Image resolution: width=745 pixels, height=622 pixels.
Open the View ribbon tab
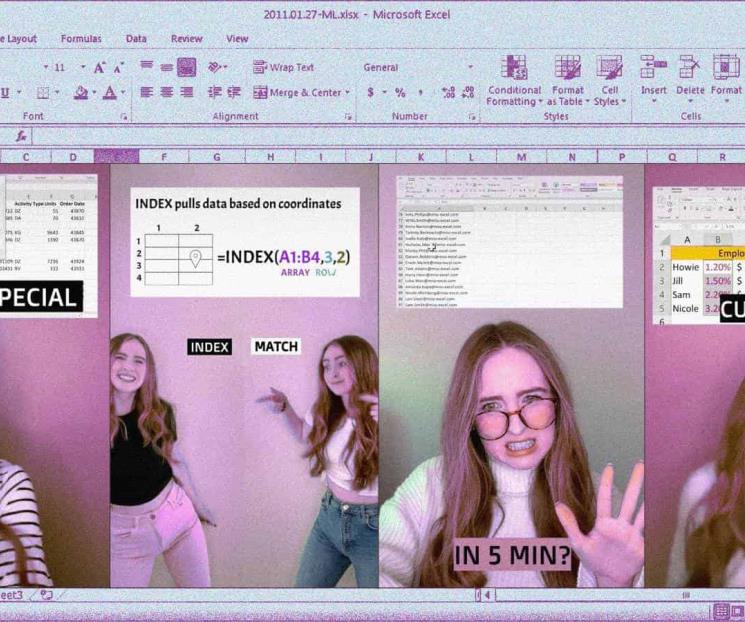pyautogui.click(x=237, y=39)
